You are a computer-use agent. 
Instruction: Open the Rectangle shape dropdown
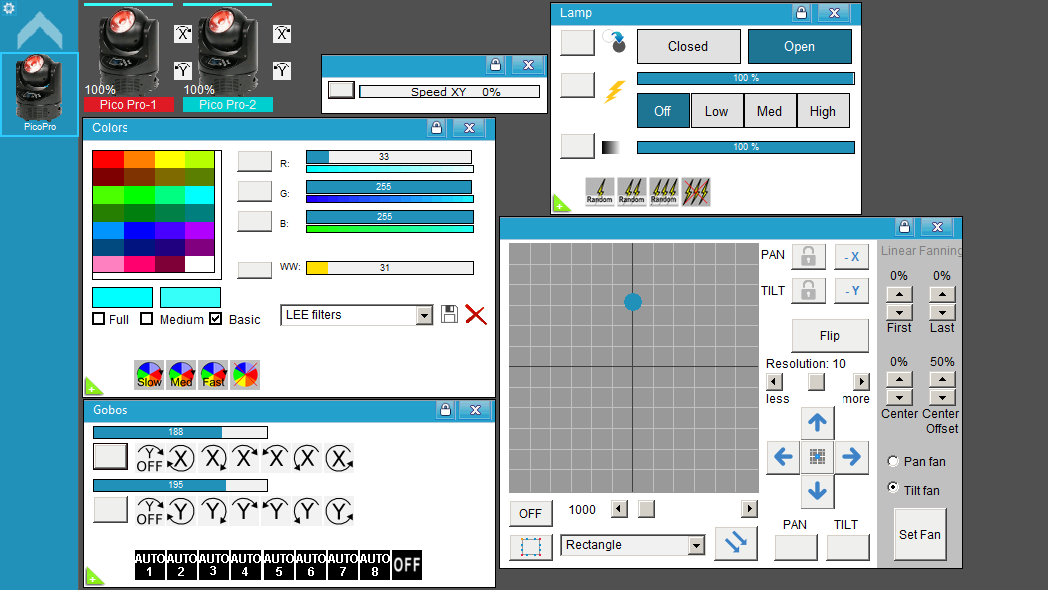pyautogui.click(x=696, y=545)
